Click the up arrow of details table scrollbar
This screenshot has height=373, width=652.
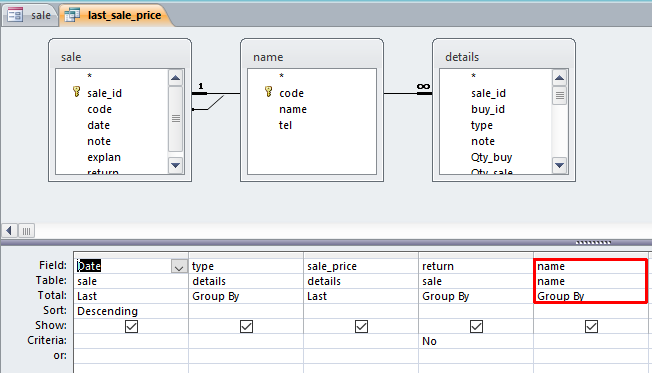(559, 78)
